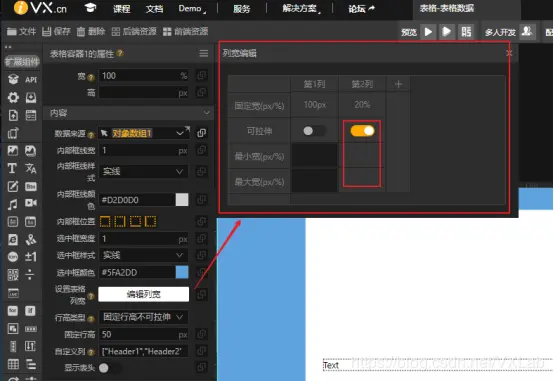This screenshot has height=381, width=554.
Task: Toggle the second inner border position box
Action: [x=120, y=222]
